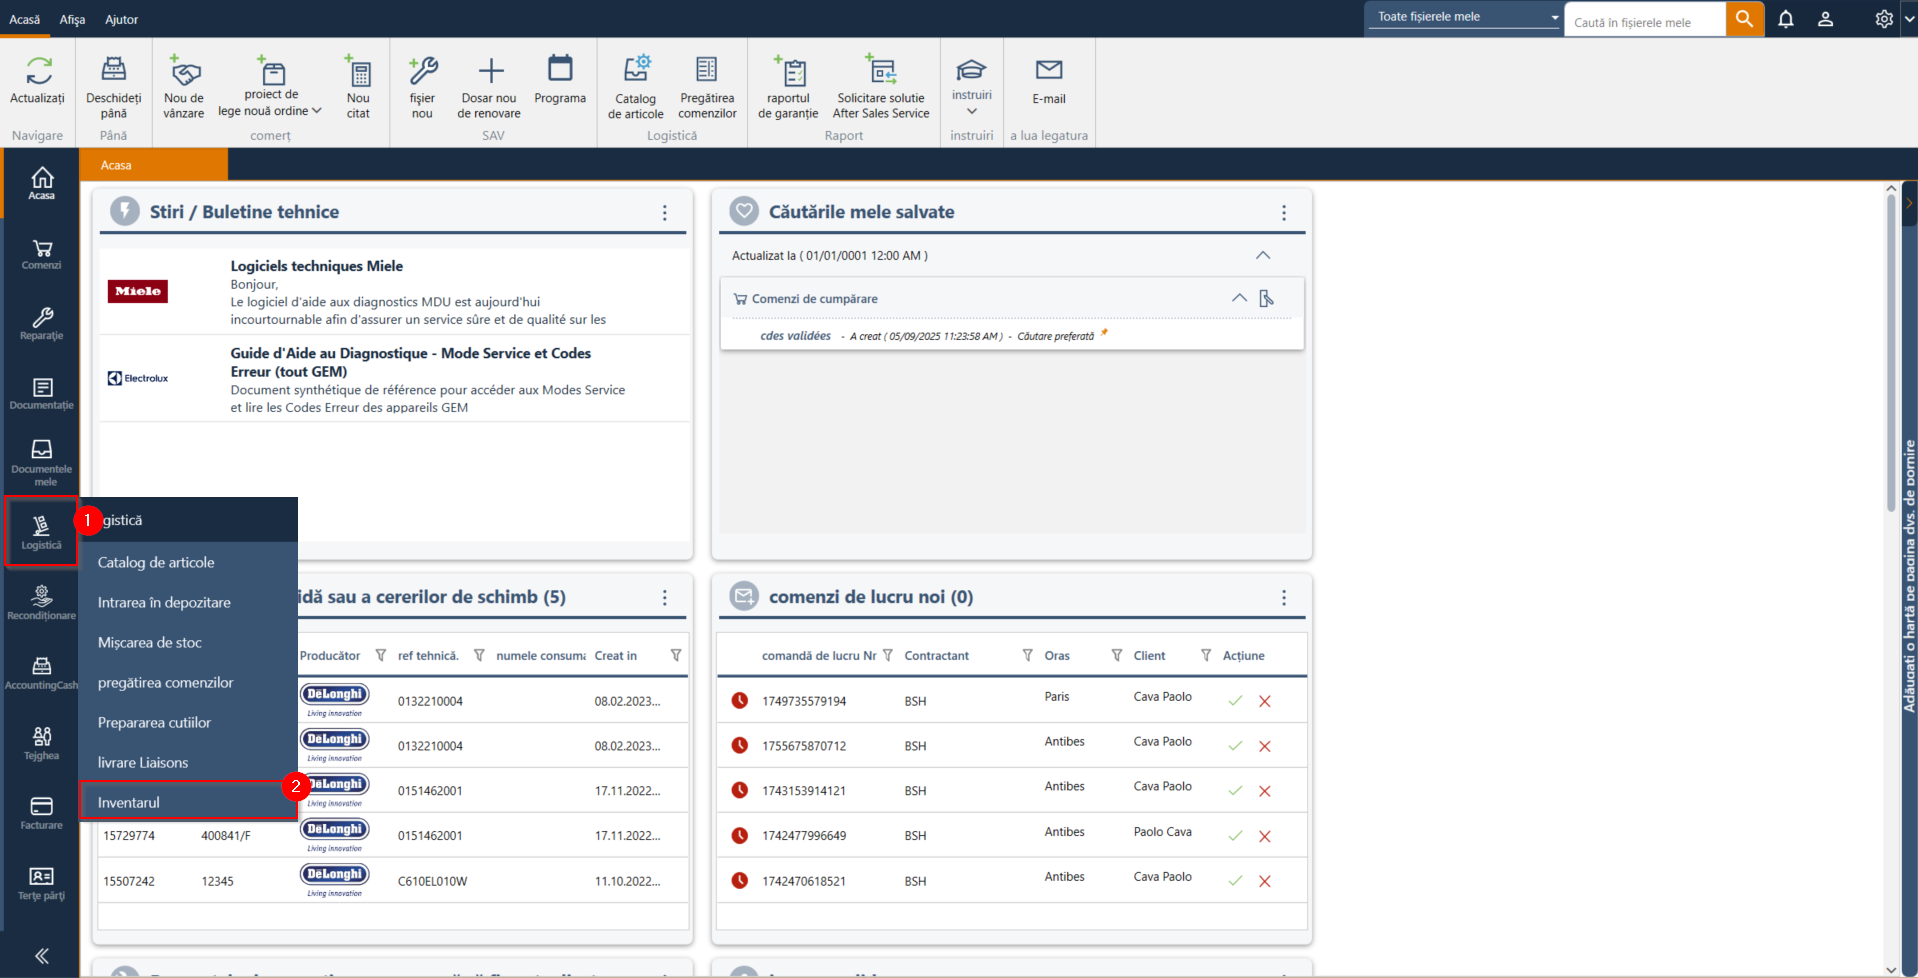
Task: Create fișier nou
Action: coord(422,86)
